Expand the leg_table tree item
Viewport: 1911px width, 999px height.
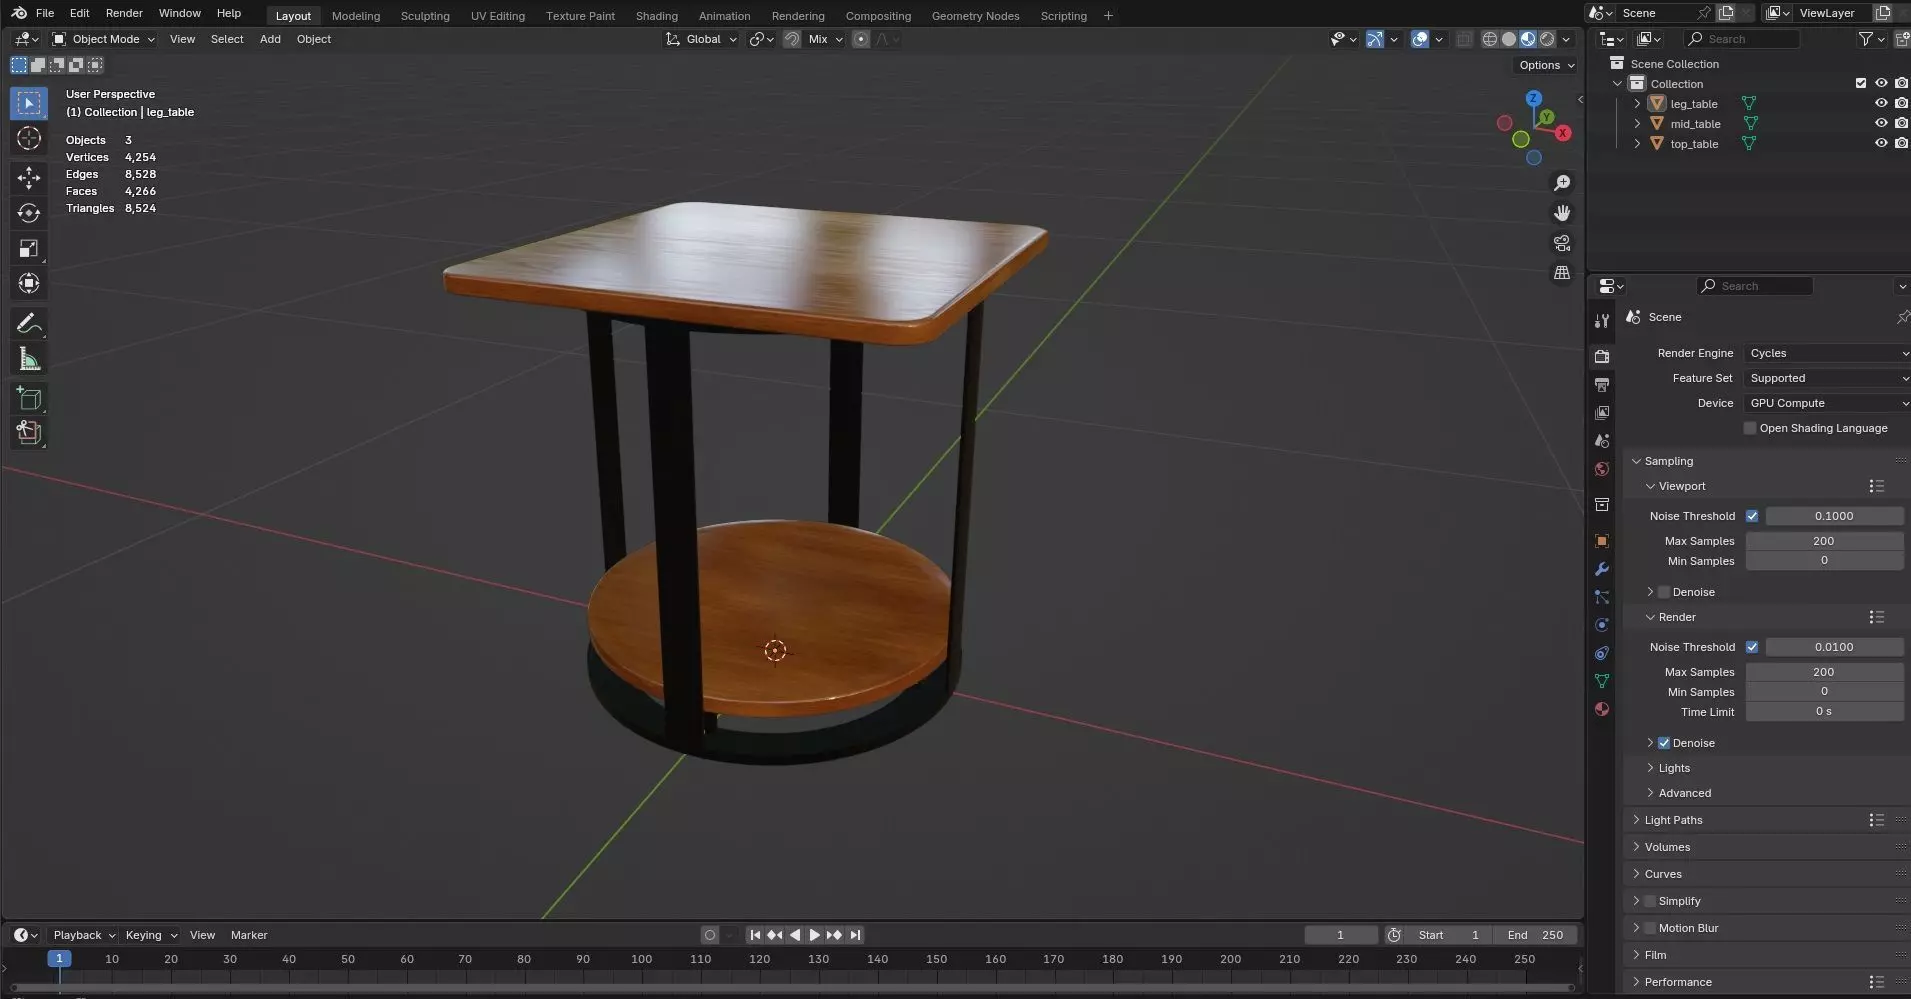[x=1637, y=103]
